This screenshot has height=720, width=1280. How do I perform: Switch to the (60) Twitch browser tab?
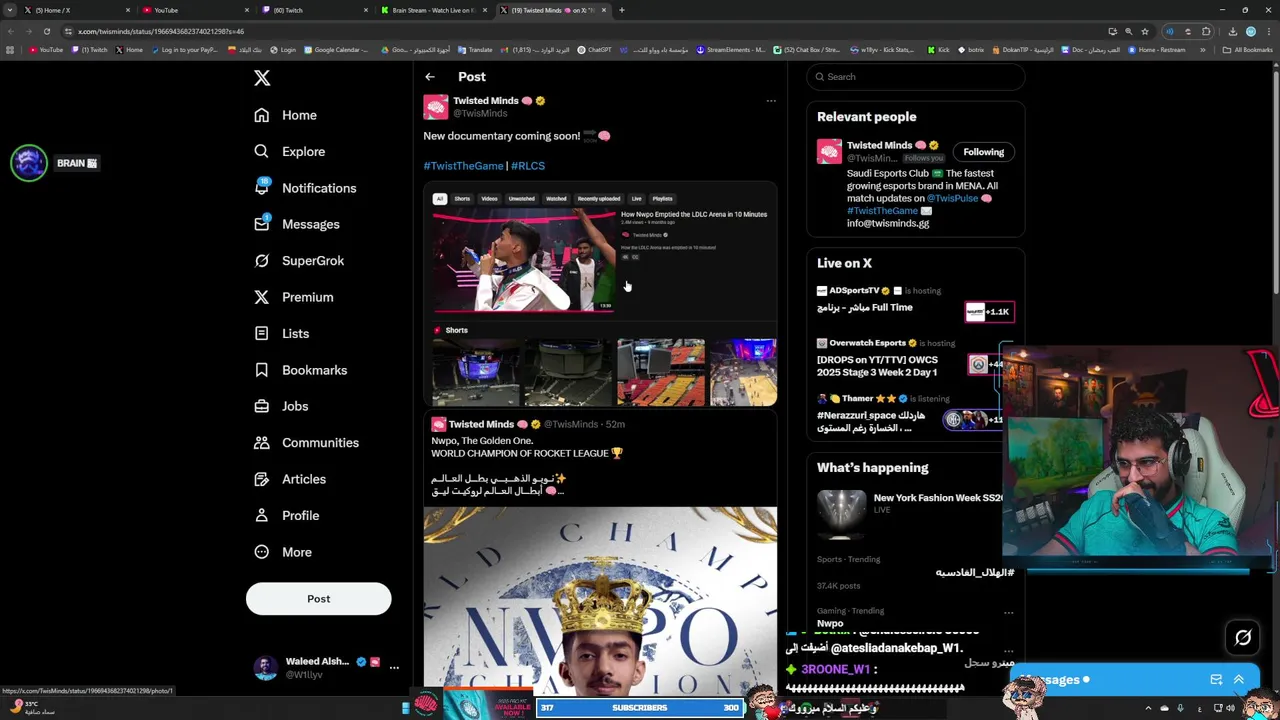coord(314,10)
